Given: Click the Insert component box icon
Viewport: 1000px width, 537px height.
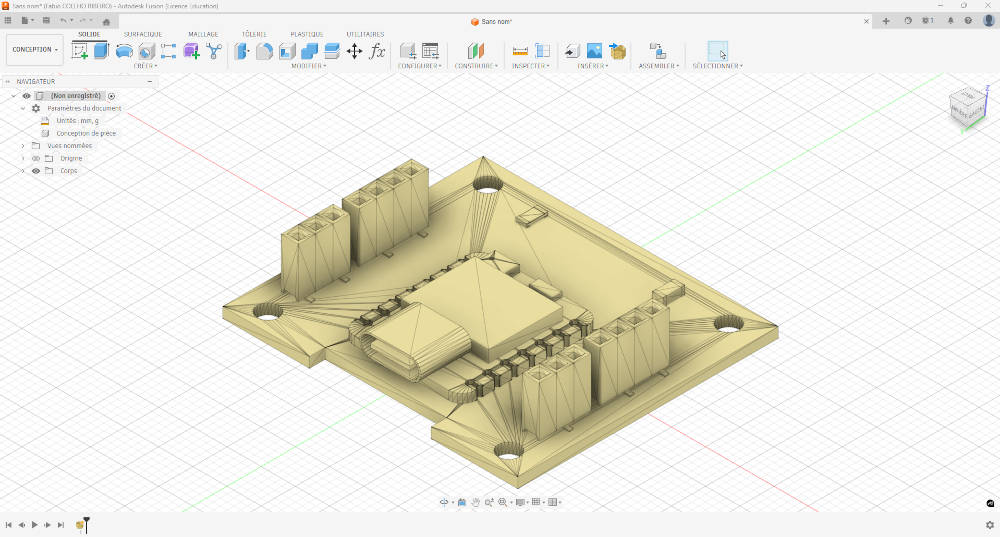Looking at the screenshot, I should point(617,51).
